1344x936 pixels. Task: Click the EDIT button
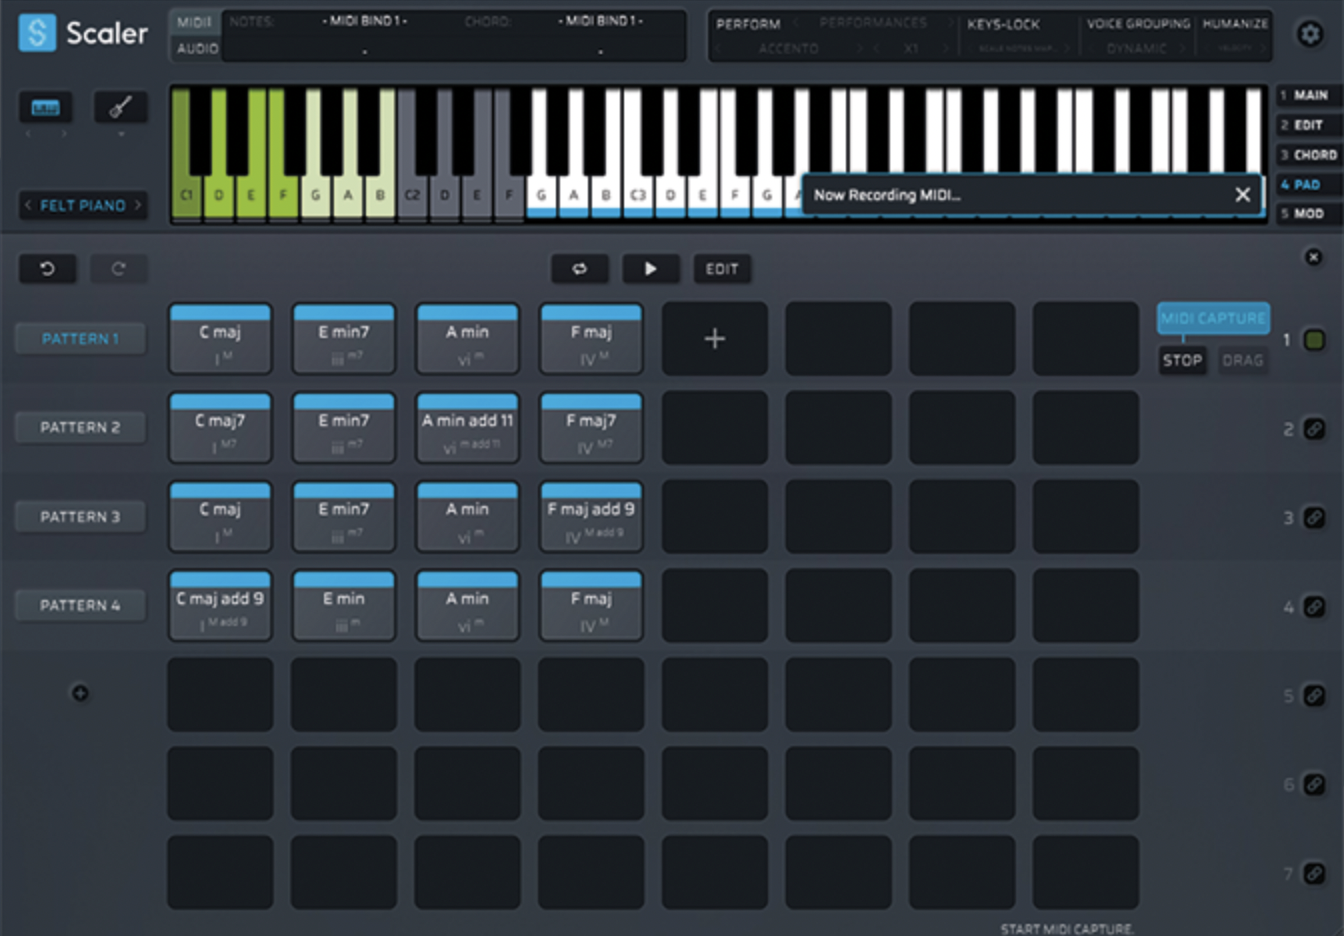[722, 268]
